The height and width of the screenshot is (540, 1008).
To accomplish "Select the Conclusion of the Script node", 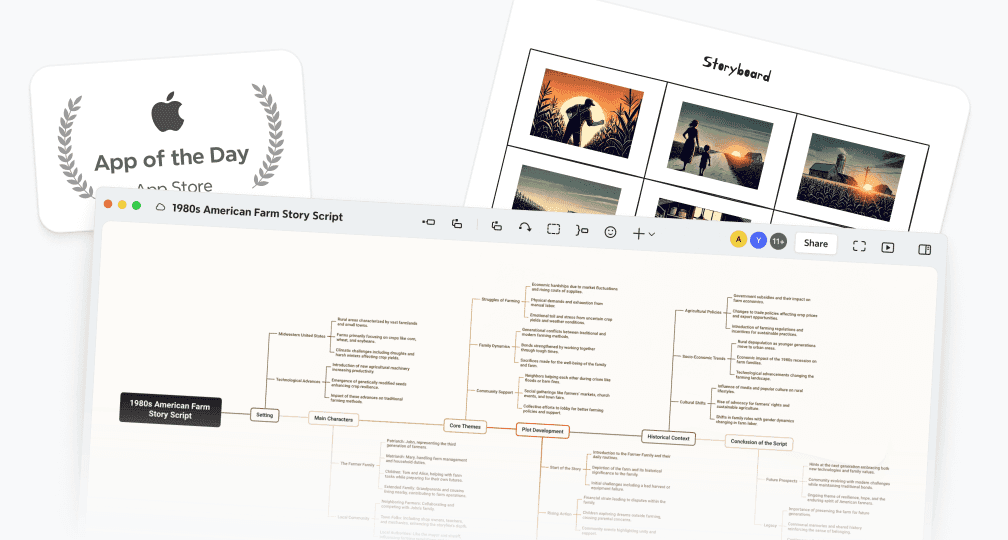I will (x=759, y=442).
